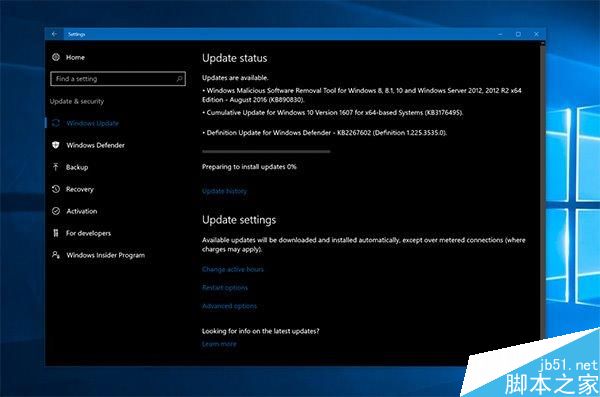Image resolution: width=600 pixels, height=397 pixels.
Task: Click the Recovery clock icon
Action: point(56,189)
